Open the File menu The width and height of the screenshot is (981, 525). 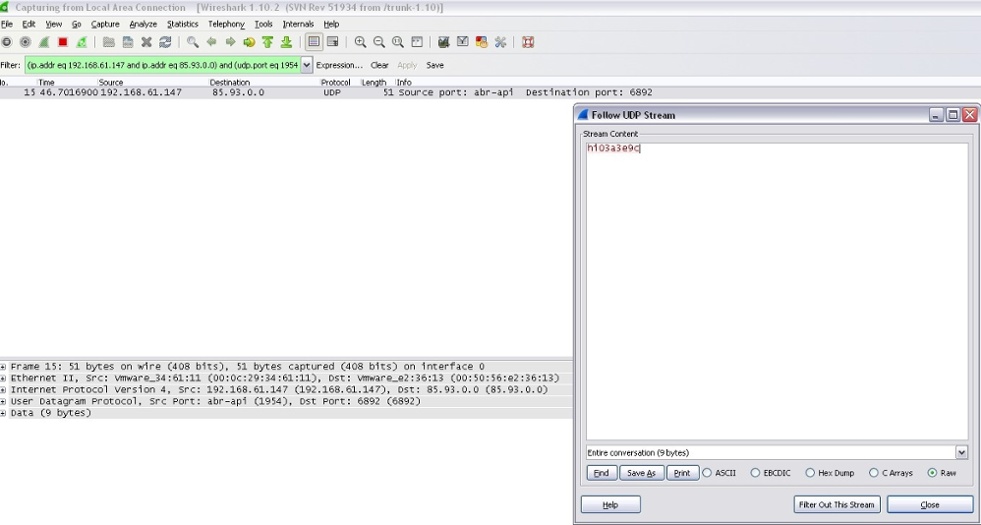click(x=7, y=24)
